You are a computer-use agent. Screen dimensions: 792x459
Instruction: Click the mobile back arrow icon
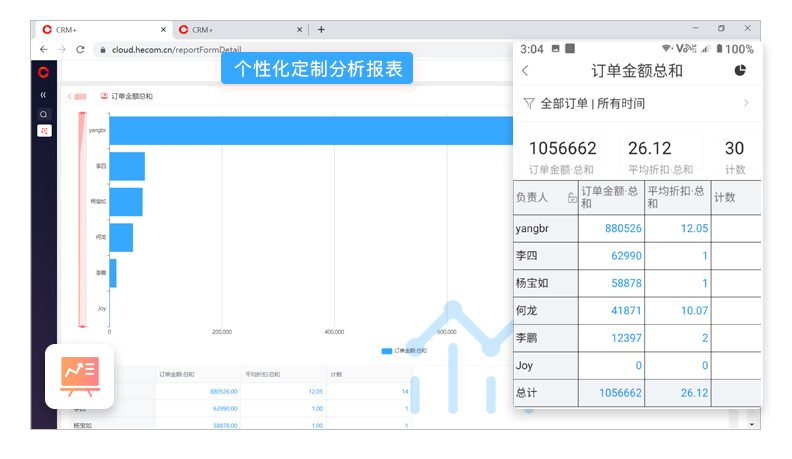coord(526,70)
